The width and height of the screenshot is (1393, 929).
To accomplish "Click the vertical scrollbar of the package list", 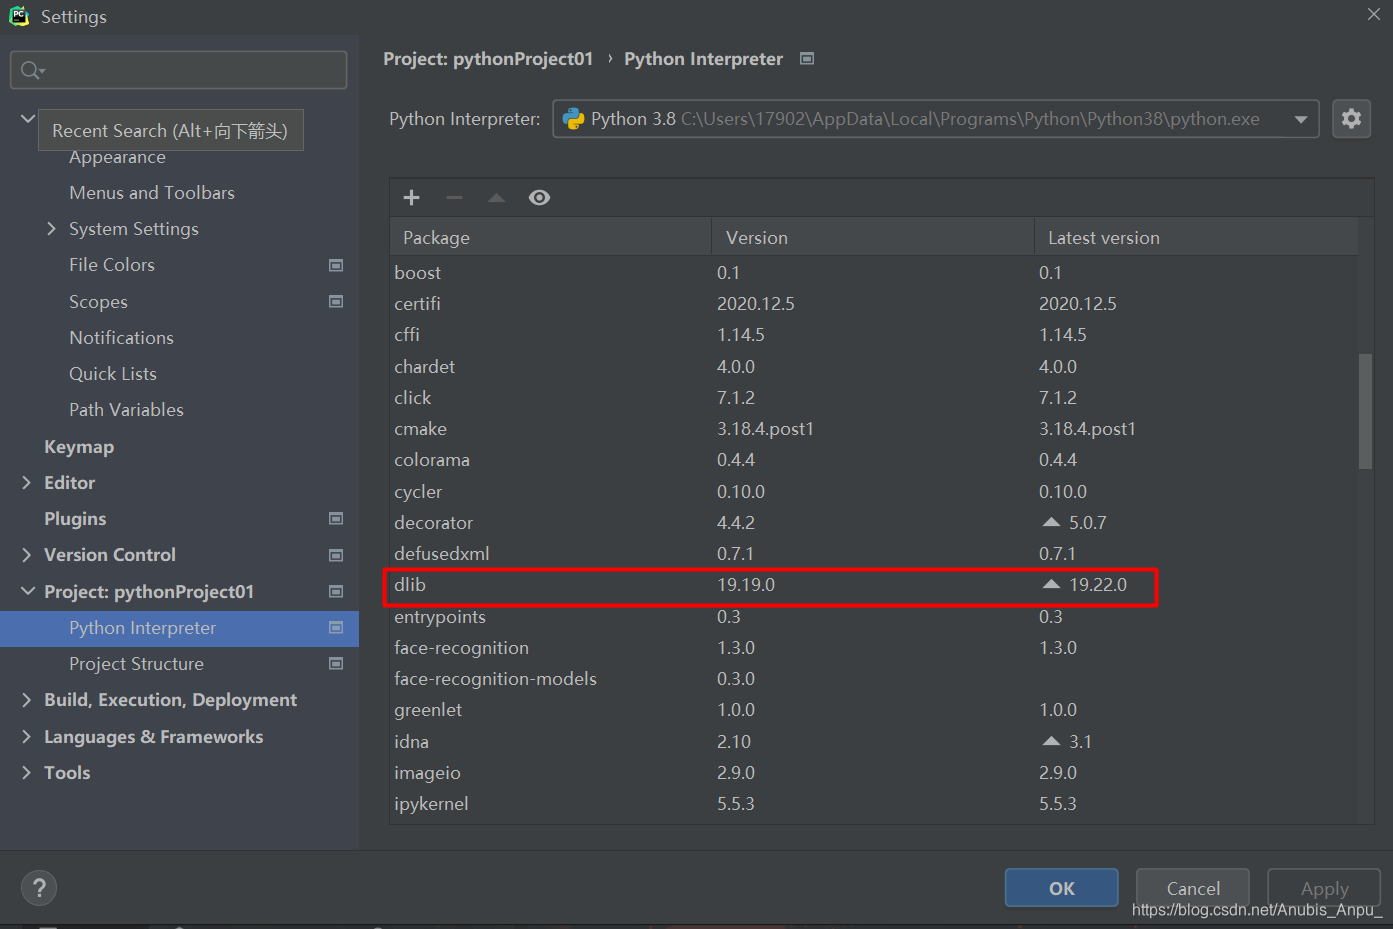I will point(1364,410).
